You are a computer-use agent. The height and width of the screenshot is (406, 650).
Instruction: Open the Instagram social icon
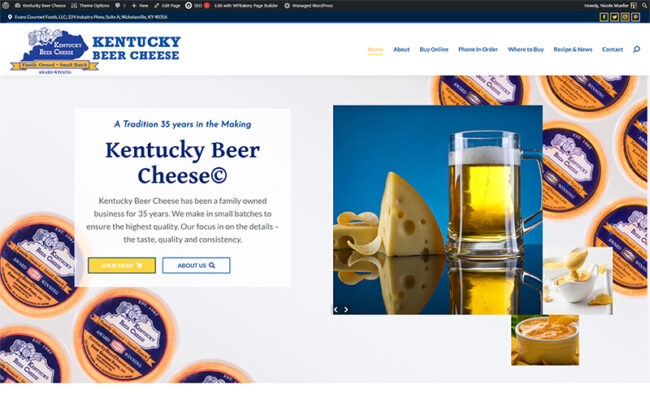point(625,17)
